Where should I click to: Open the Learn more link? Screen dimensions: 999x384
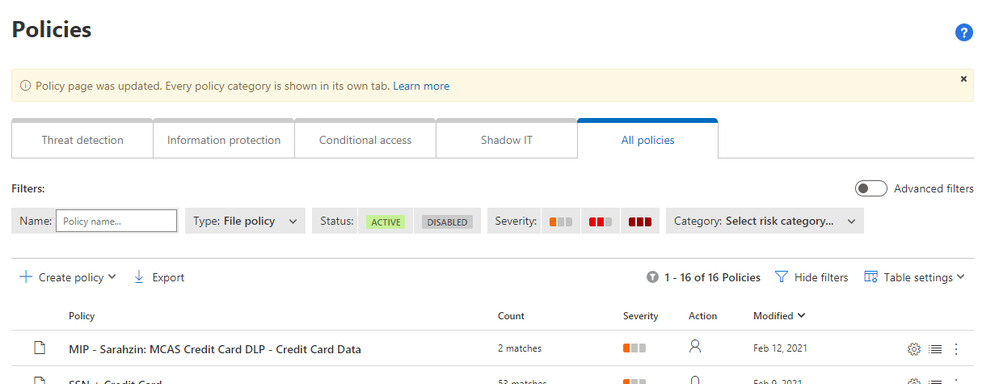click(x=421, y=86)
